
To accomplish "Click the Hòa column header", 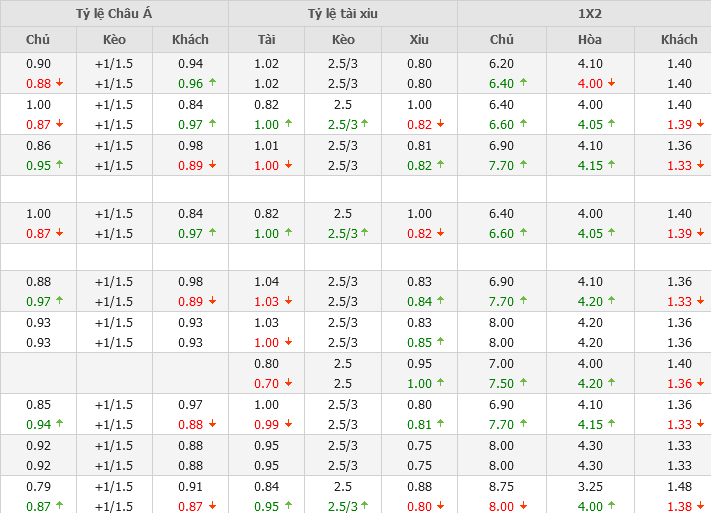I will [x=590, y=40].
